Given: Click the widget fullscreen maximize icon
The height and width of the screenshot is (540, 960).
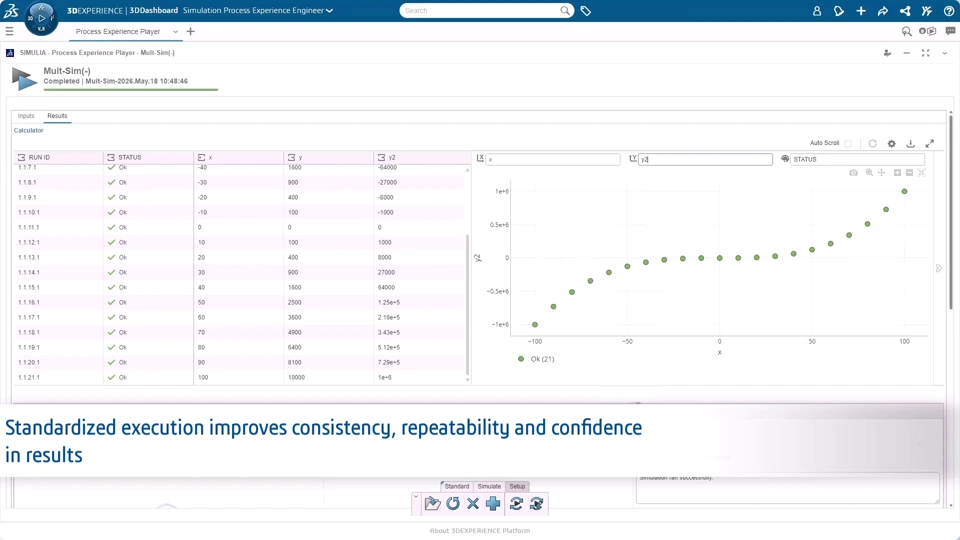Looking at the screenshot, I should click(926, 53).
